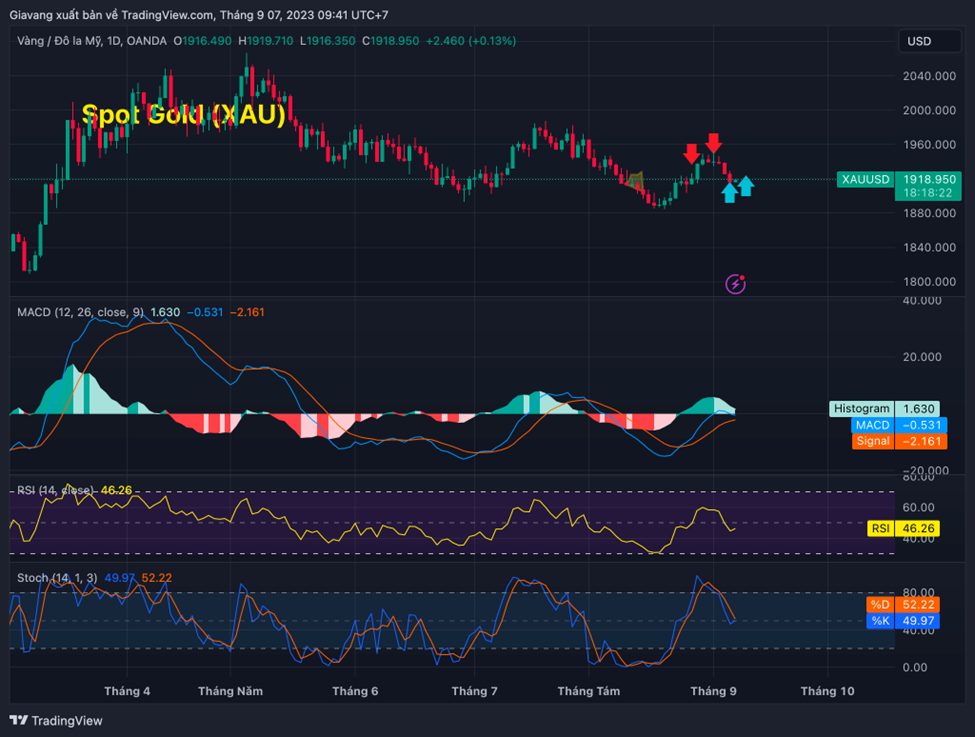Click the MACD (12, 26, close, 9) legend
This screenshot has height=737, width=975.
point(80,312)
